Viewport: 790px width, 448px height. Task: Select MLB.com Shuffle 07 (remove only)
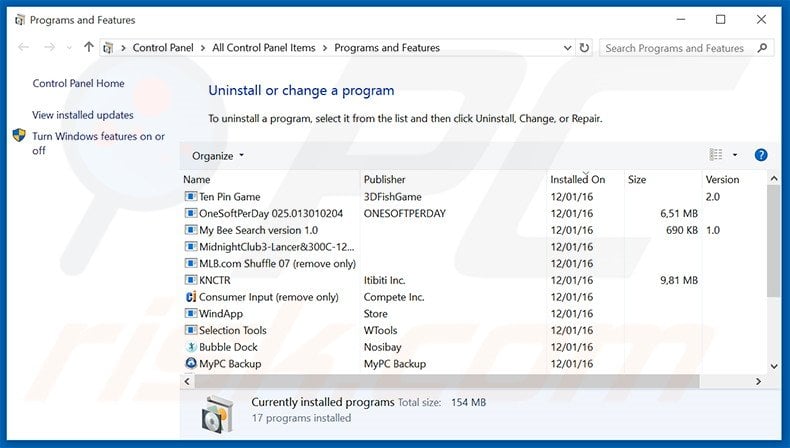[x=277, y=263]
